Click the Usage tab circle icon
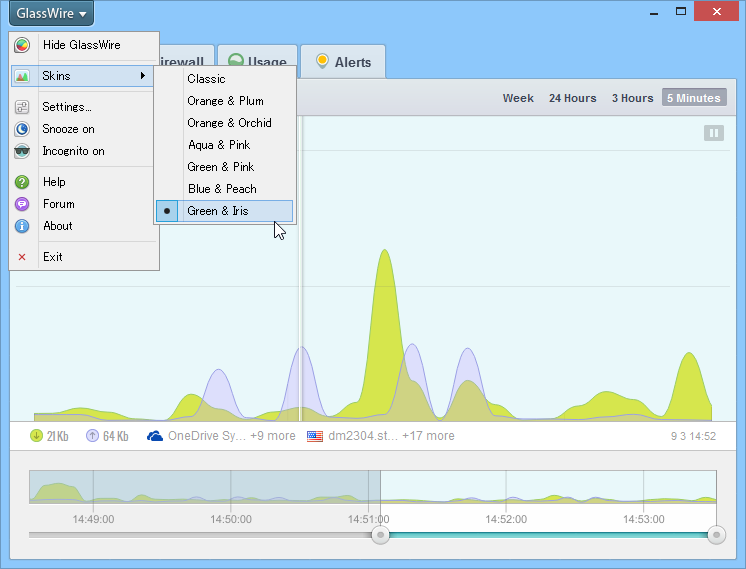This screenshot has width=746, height=569. [x=236, y=60]
